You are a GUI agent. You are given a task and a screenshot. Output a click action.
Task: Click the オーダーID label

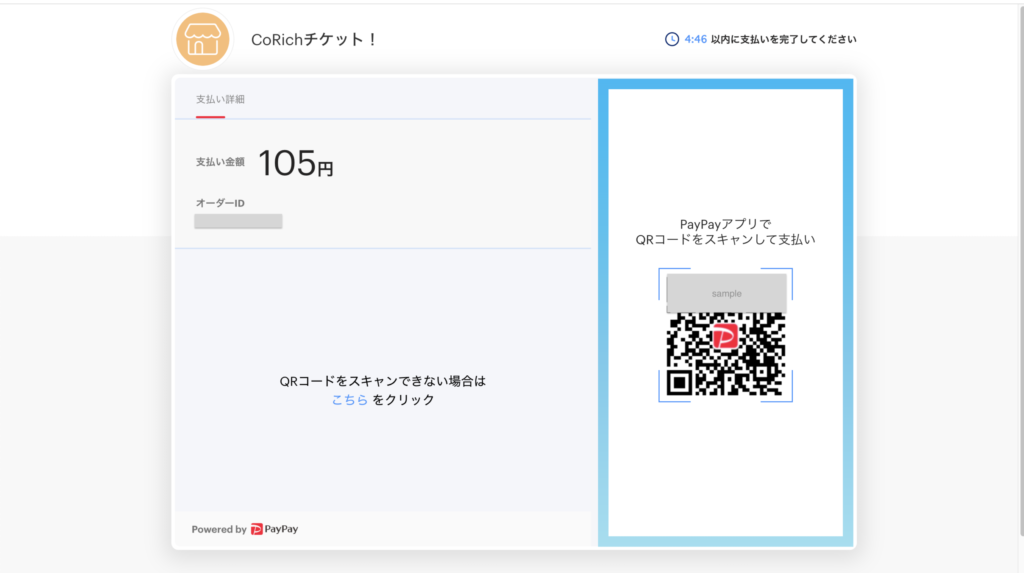point(220,203)
